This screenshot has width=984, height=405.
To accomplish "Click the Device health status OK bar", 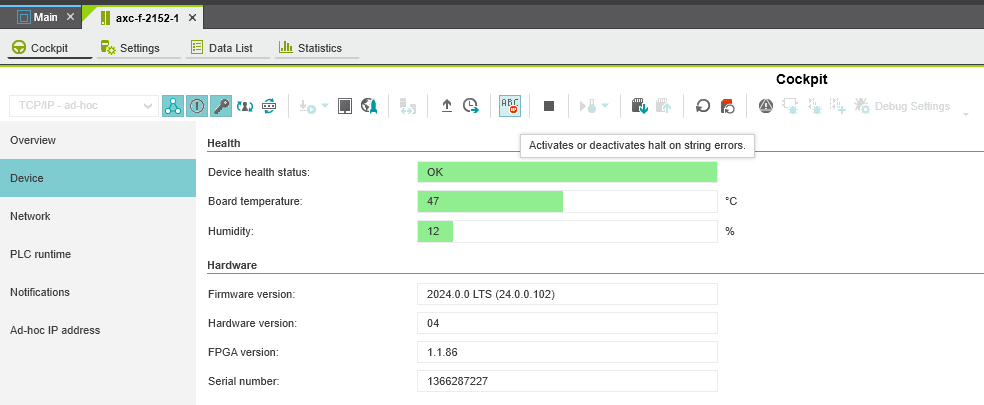I will tap(567, 172).
